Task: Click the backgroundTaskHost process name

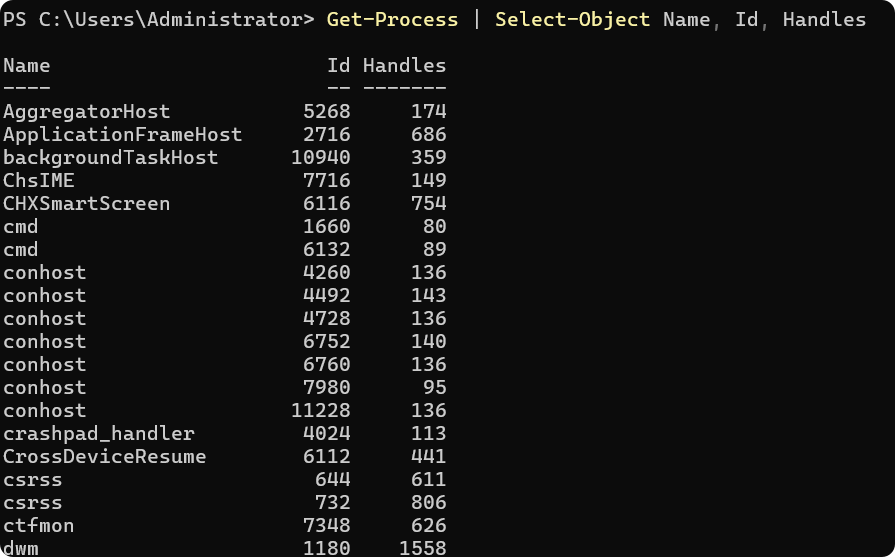Action: click(111, 158)
